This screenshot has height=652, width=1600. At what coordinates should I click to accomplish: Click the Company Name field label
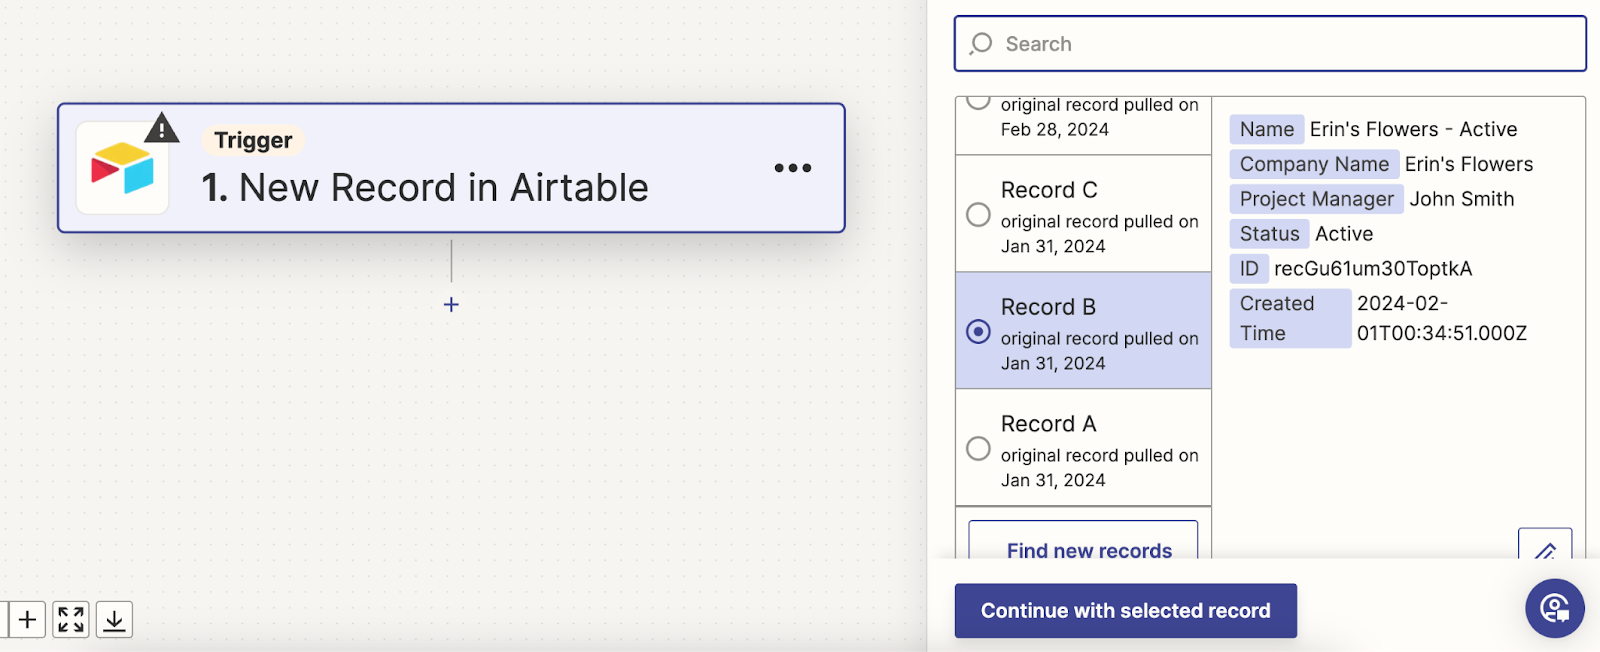point(1314,164)
